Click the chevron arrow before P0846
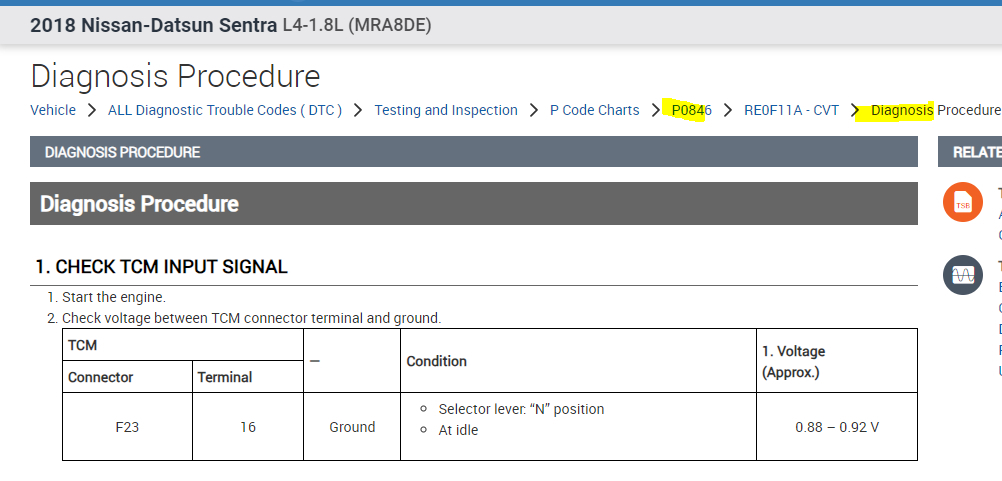Viewport: 1002px width, 481px height. [656, 110]
